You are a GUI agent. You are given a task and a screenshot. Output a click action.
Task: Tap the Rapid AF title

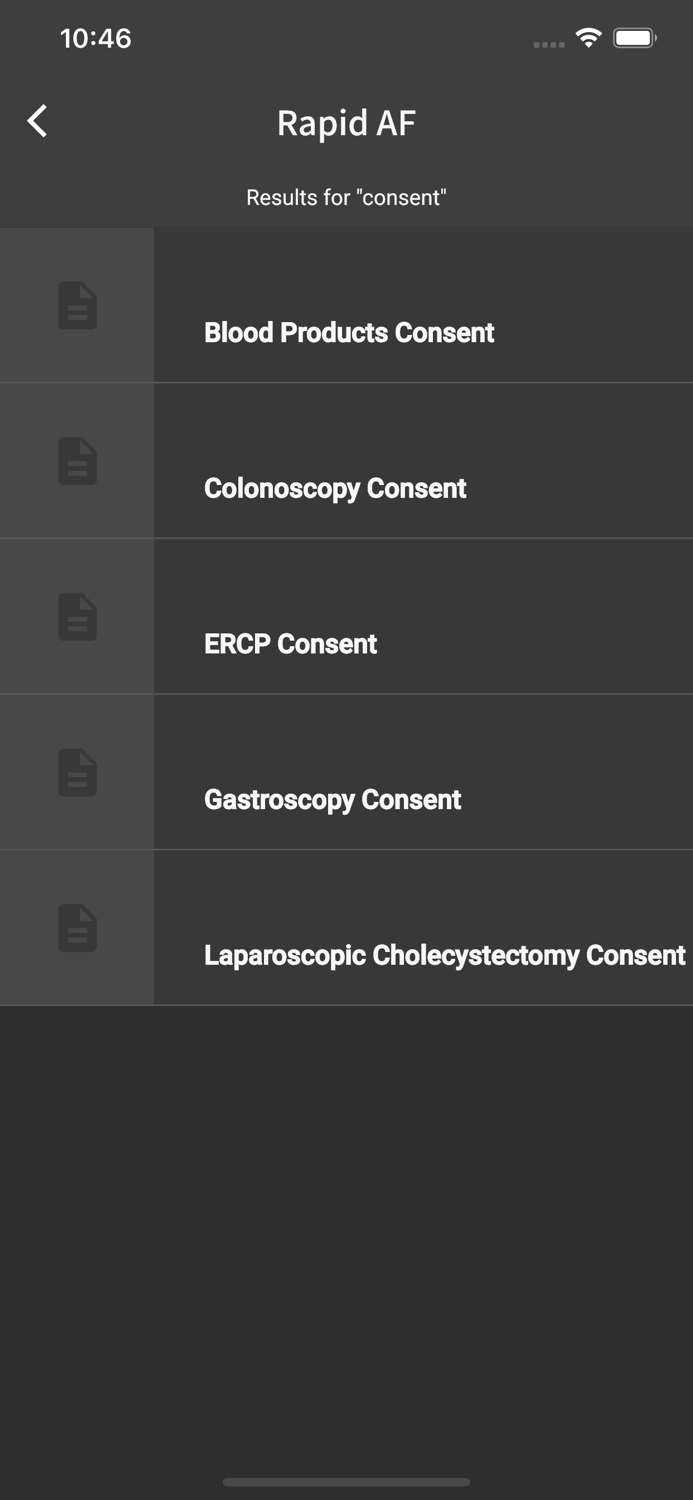pos(346,123)
